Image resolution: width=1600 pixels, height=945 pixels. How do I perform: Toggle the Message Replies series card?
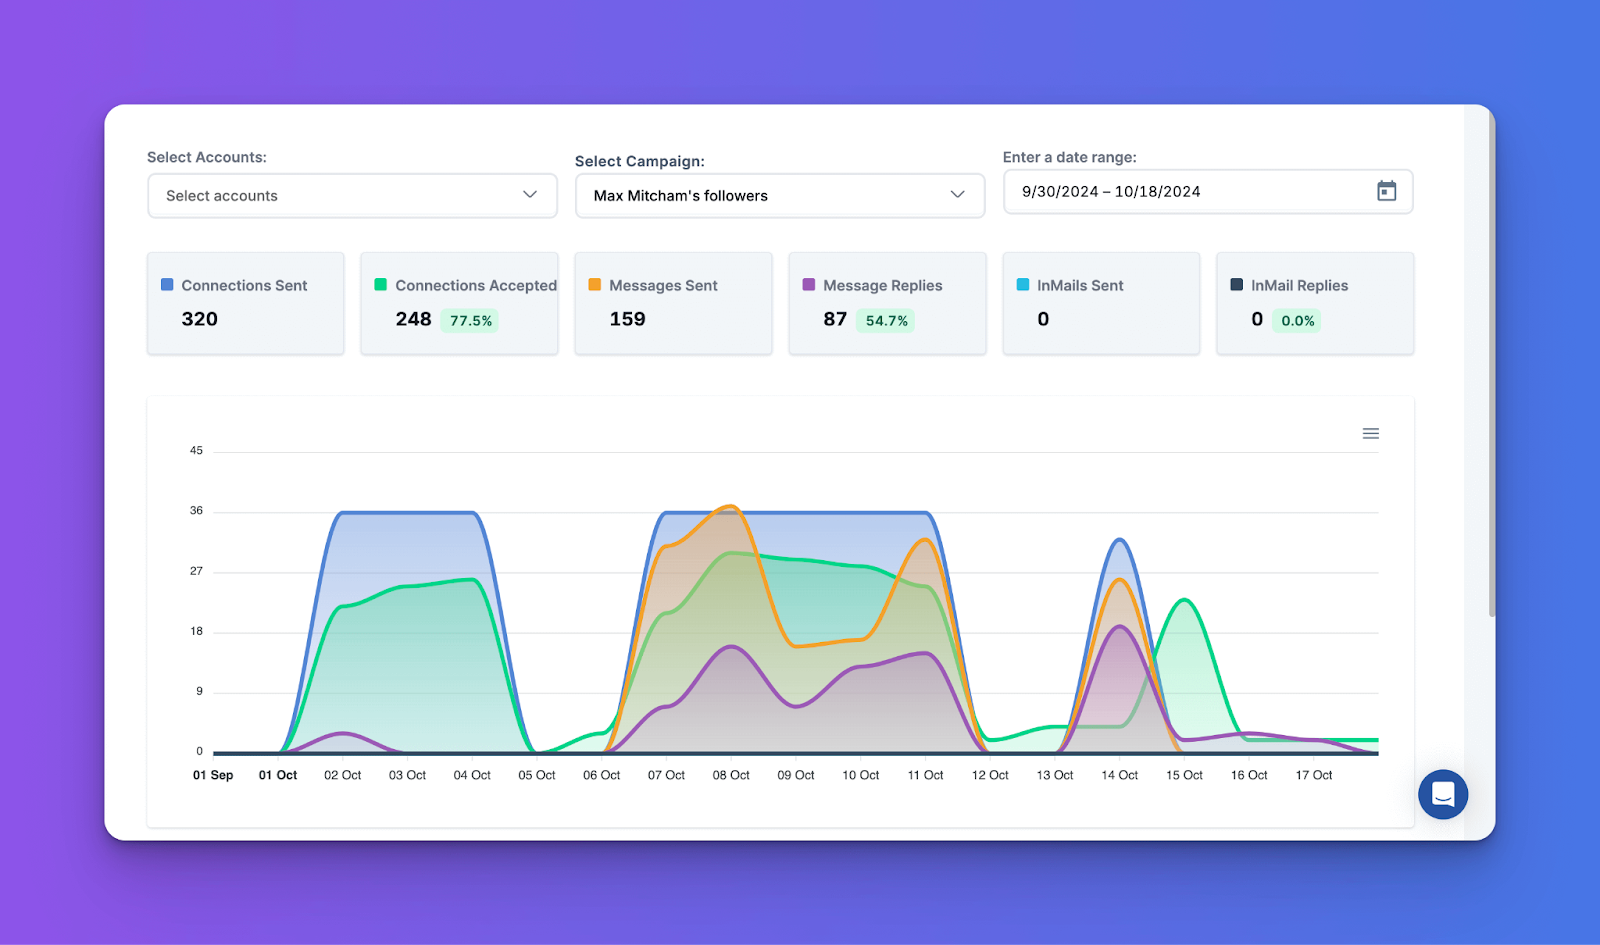888,303
